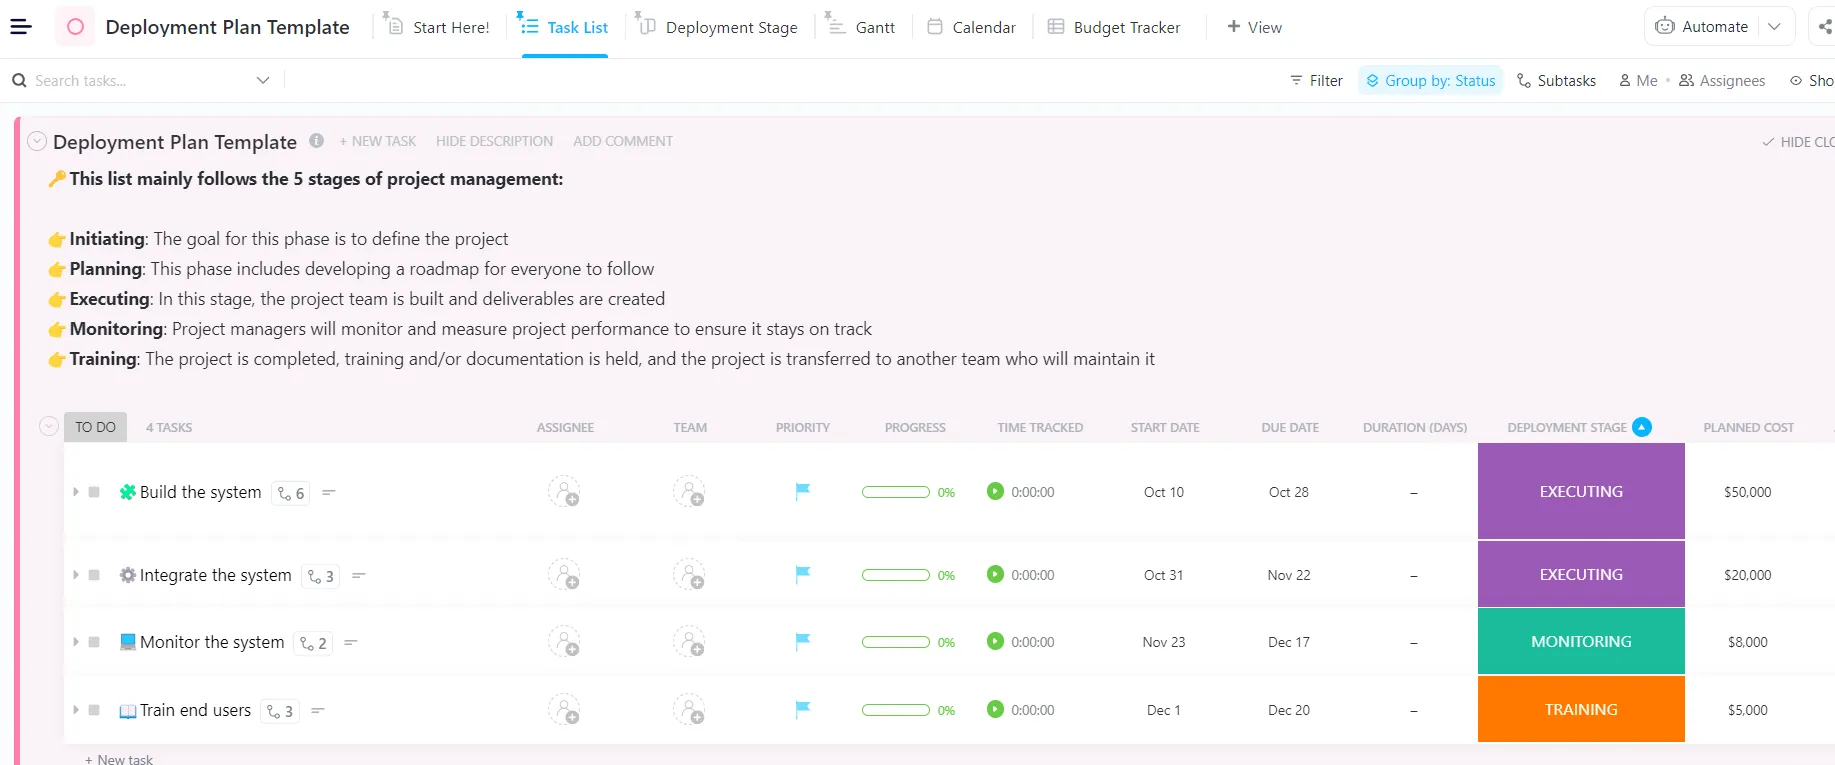This screenshot has height=765, width=1835.
Task: Open subtasks count on Train end users
Action: [x=280, y=711]
